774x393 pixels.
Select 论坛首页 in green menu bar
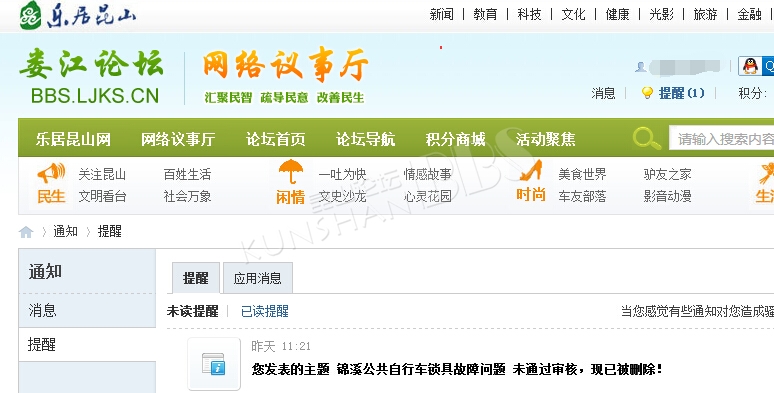[275, 139]
